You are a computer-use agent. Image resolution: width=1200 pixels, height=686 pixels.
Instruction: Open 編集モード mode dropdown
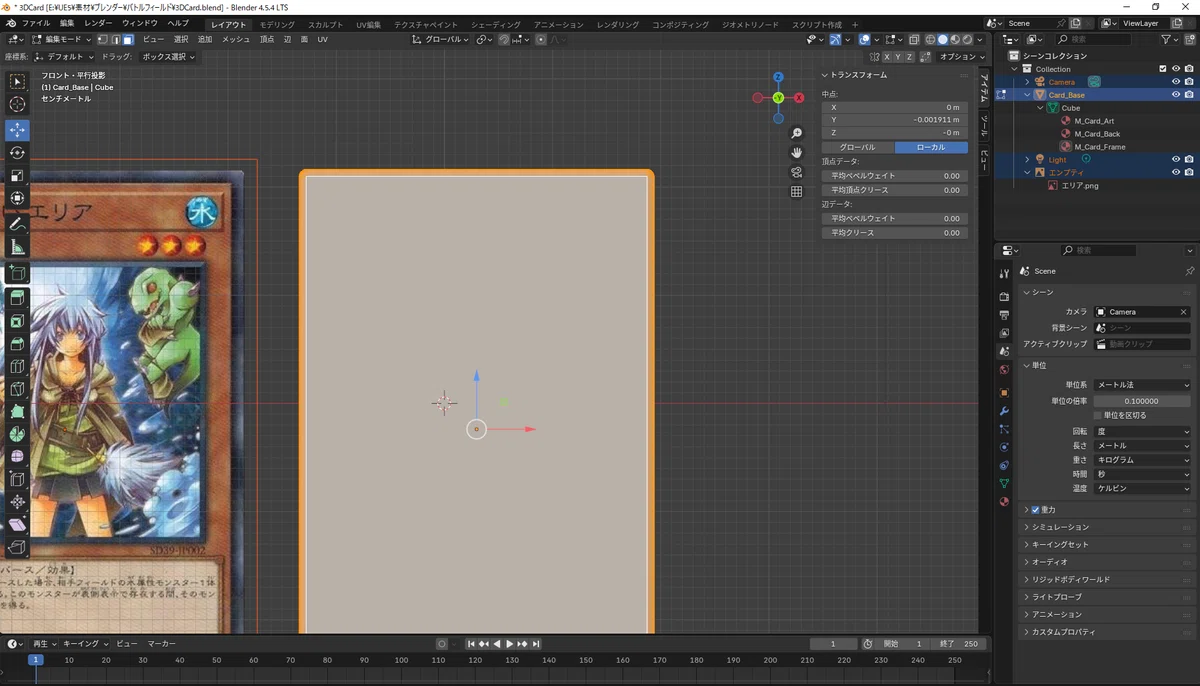click(62, 40)
